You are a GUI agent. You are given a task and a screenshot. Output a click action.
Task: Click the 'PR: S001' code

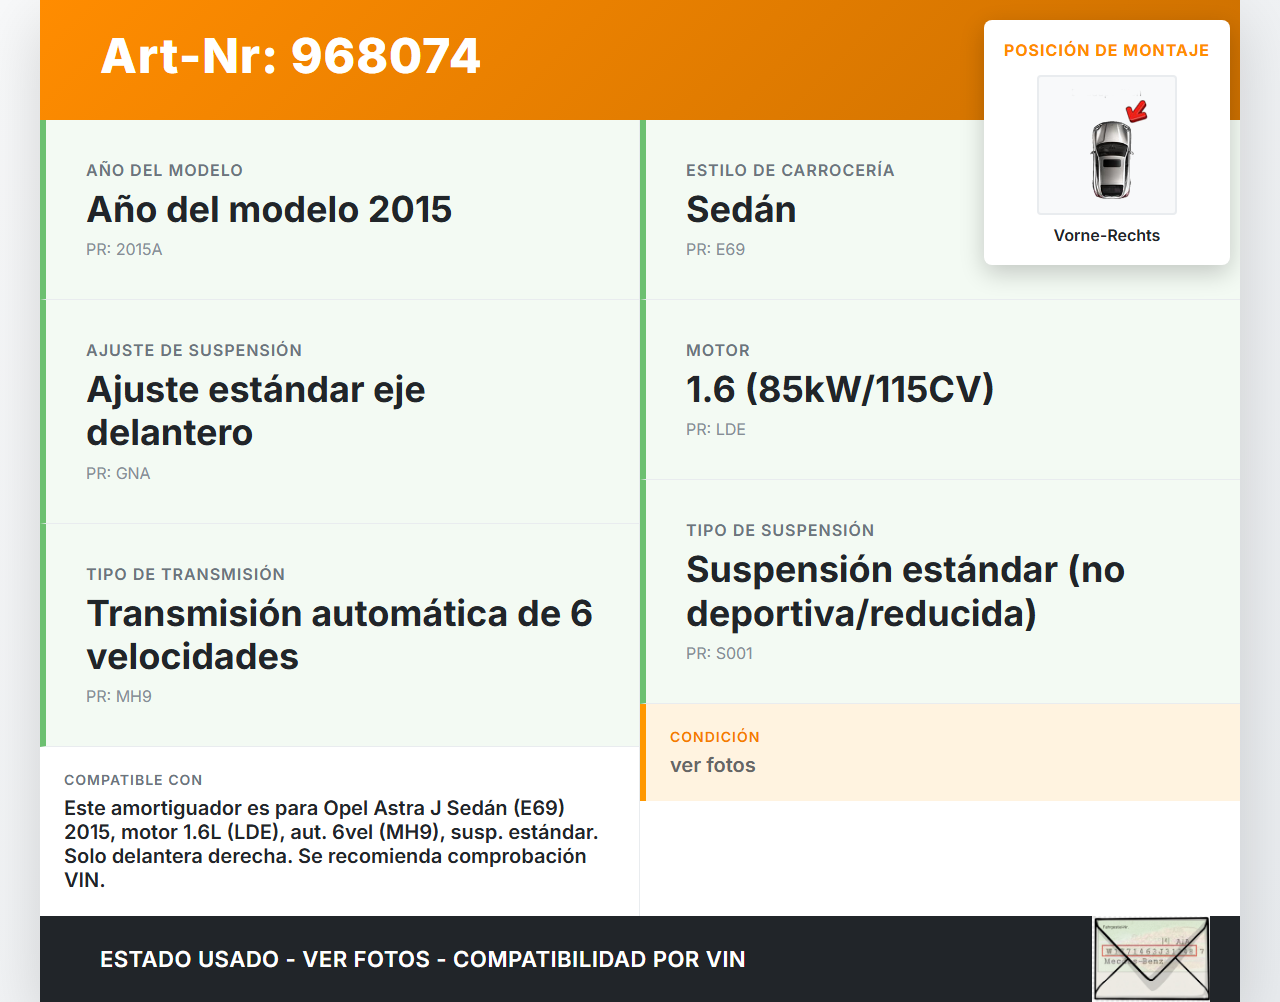click(720, 653)
